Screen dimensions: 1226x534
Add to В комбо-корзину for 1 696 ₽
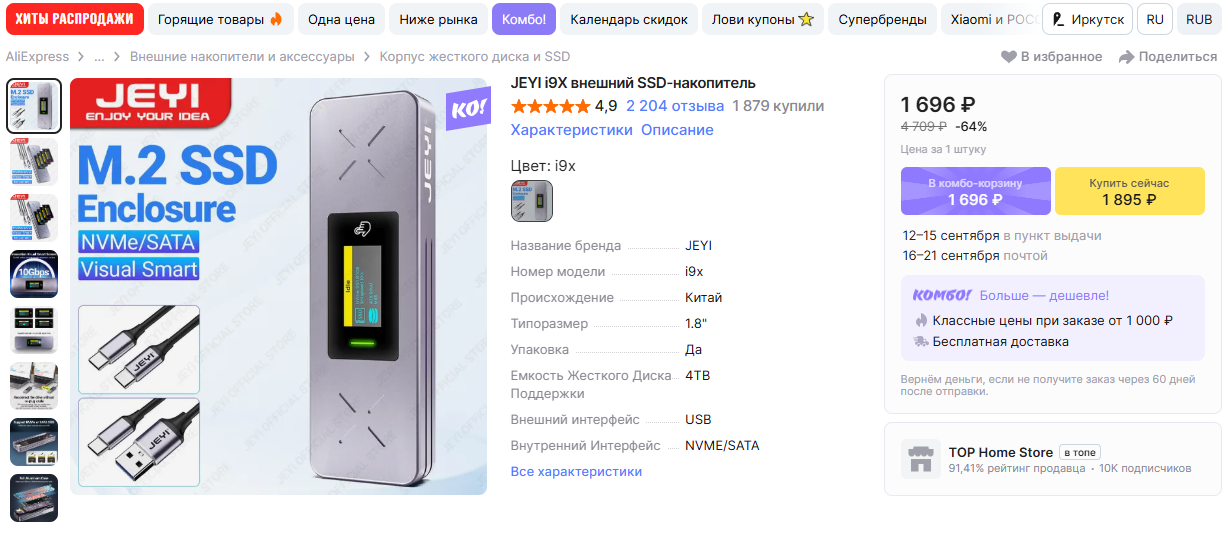coord(975,191)
